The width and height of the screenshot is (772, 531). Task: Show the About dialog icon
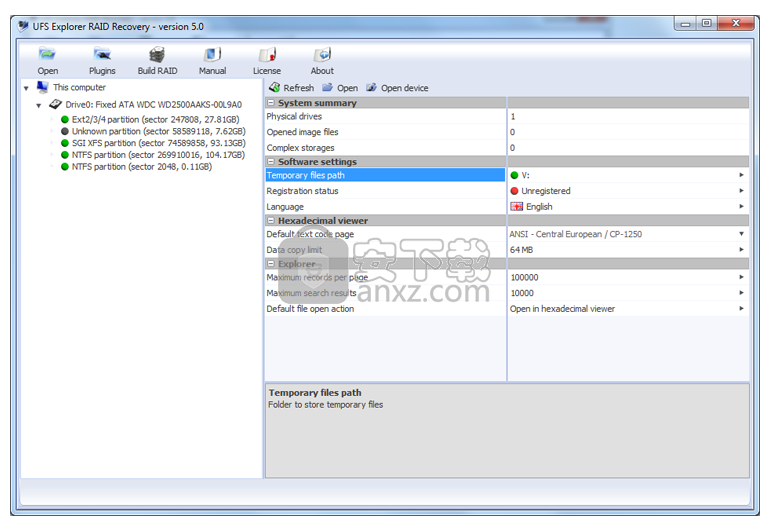(322, 54)
